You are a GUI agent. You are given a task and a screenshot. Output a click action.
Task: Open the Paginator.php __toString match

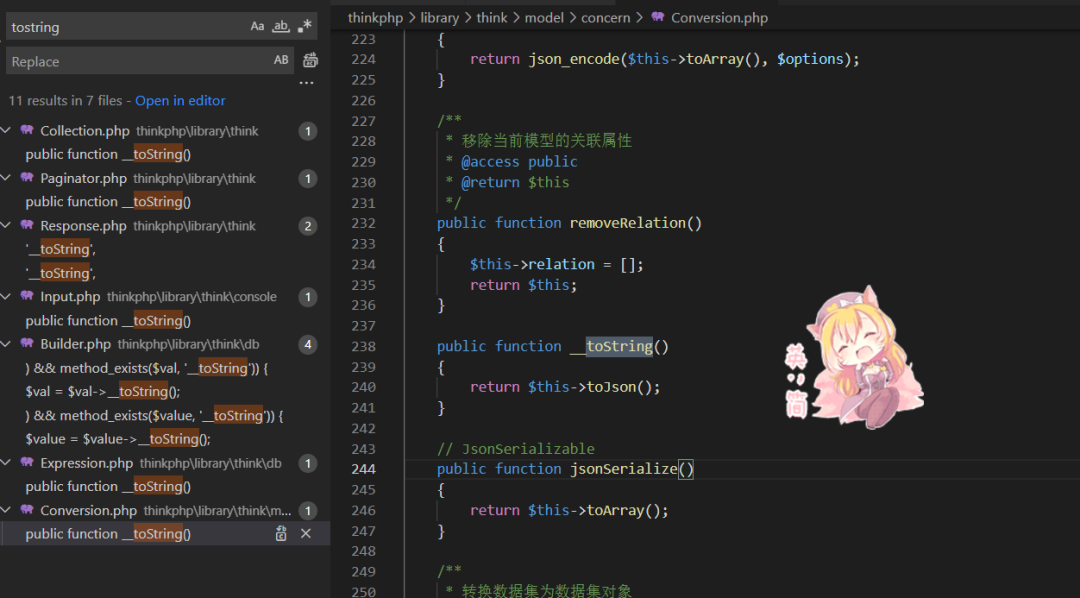108,202
